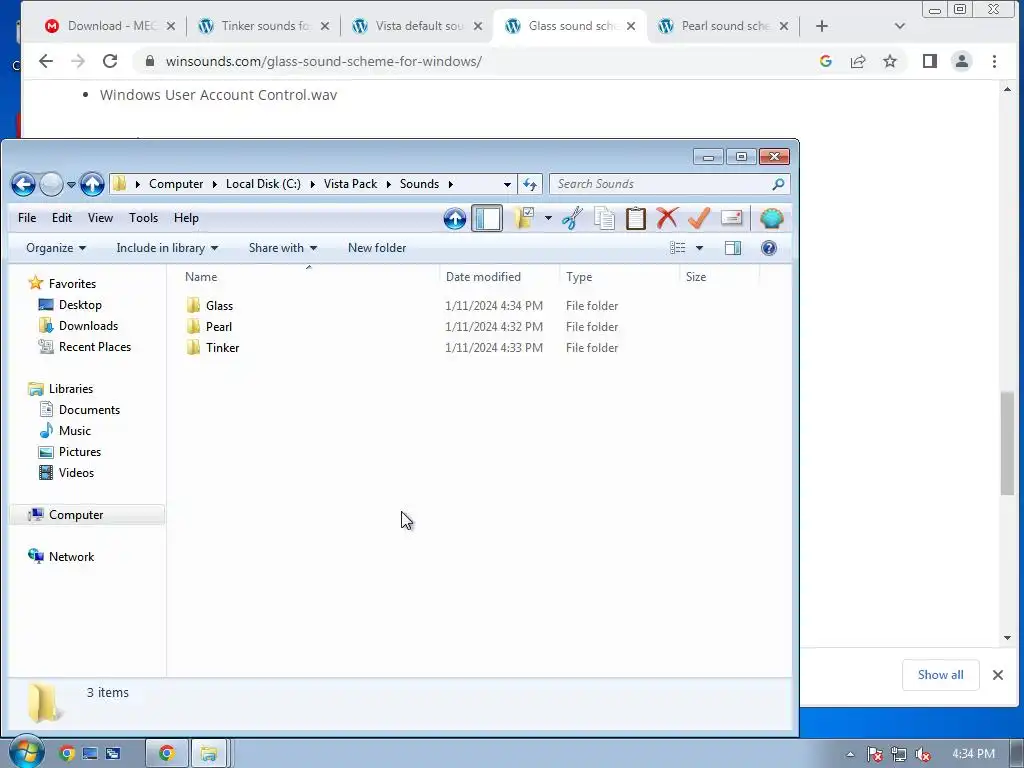Image resolution: width=1024 pixels, height=768 pixels.
Task: Select the Glass folder
Action: pos(219,306)
